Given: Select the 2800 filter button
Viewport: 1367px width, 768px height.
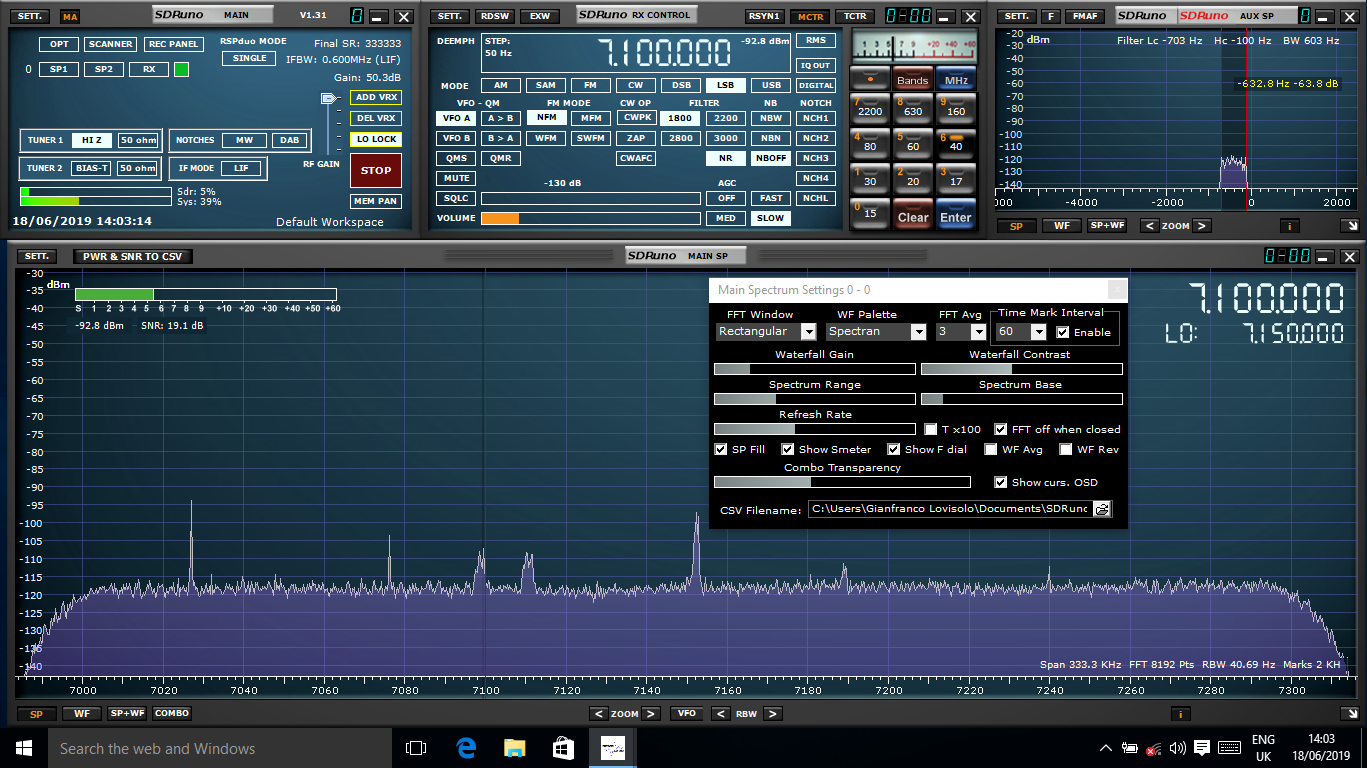Looking at the screenshot, I should click(x=681, y=138).
